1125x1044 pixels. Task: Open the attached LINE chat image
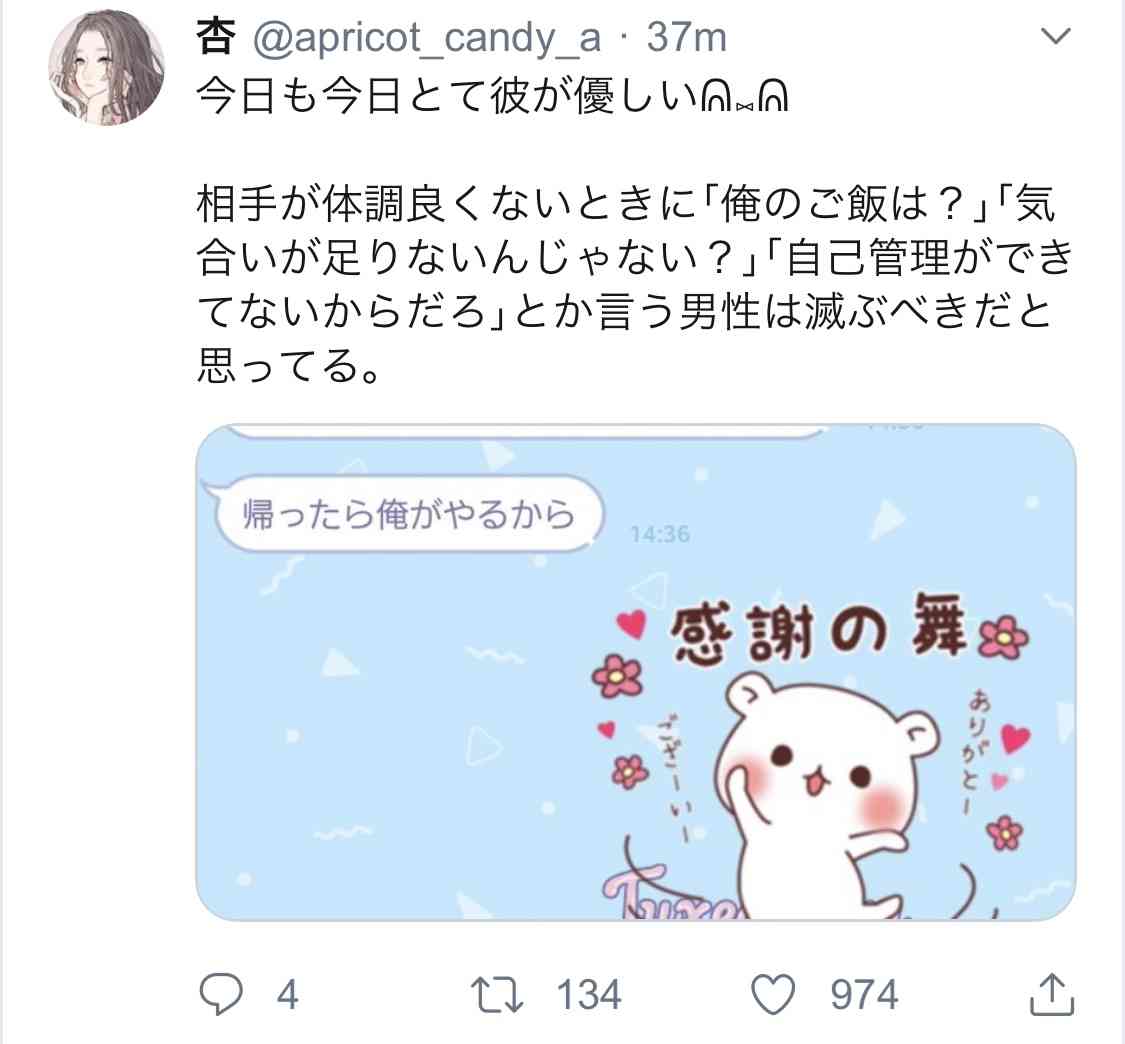pos(636,672)
